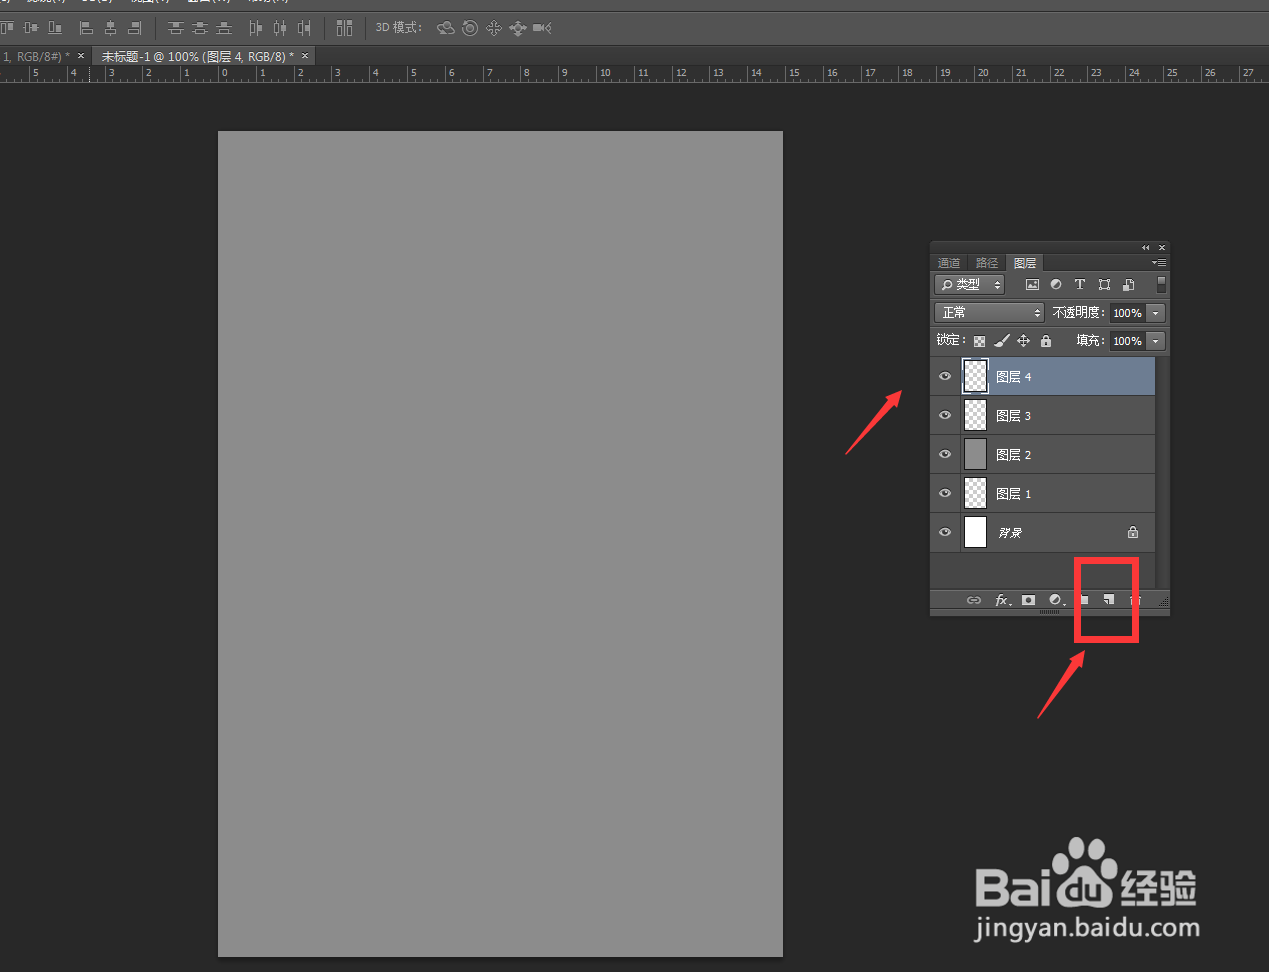Screen dimensions: 1269x972
Task: Click the 背景 layer white thumbnail
Action: (x=975, y=533)
